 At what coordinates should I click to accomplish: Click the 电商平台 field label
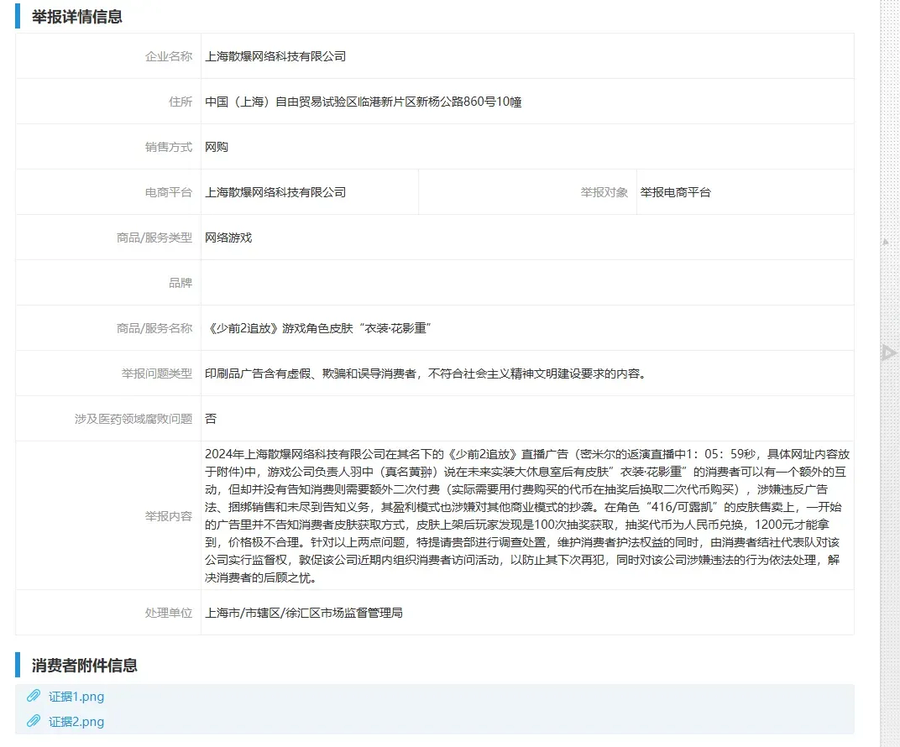tap(168, 192)
